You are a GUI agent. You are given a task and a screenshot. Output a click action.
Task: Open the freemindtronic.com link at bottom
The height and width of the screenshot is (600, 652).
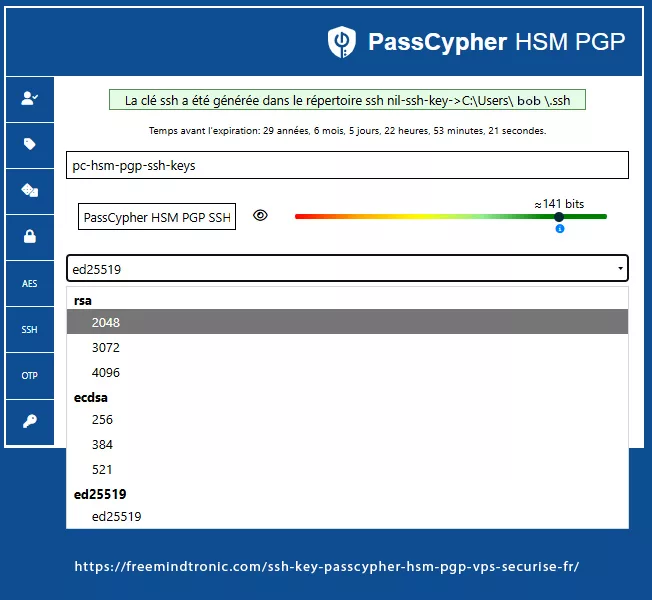326,566
